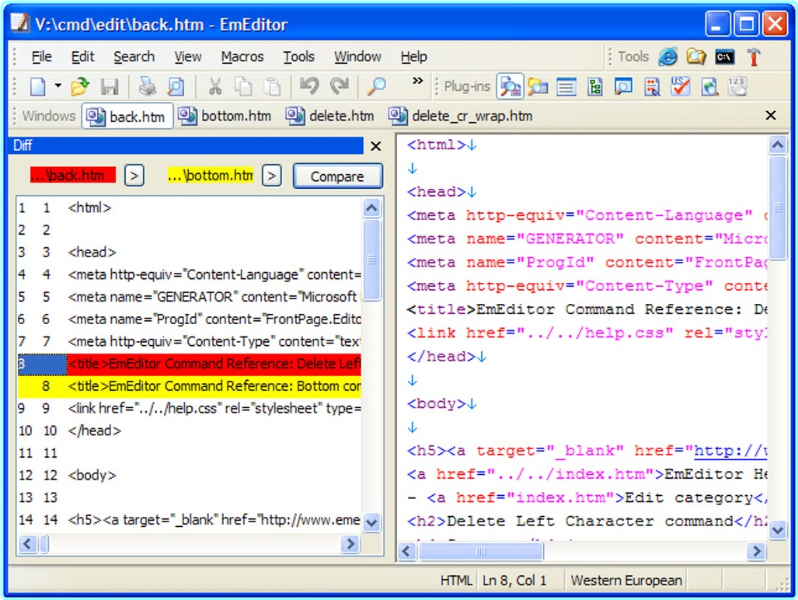Switch to the bottom.htm tab
The width and height of the screenshot is (798, 600).
click(224, 116)
